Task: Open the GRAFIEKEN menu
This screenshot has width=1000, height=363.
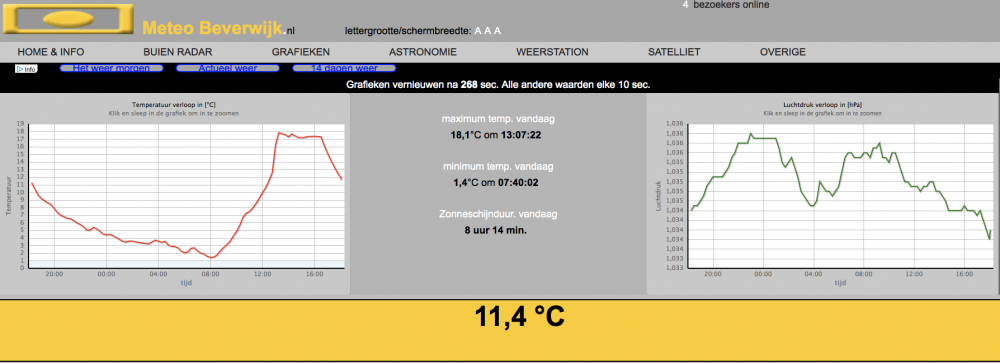Action: click(300, 52)
